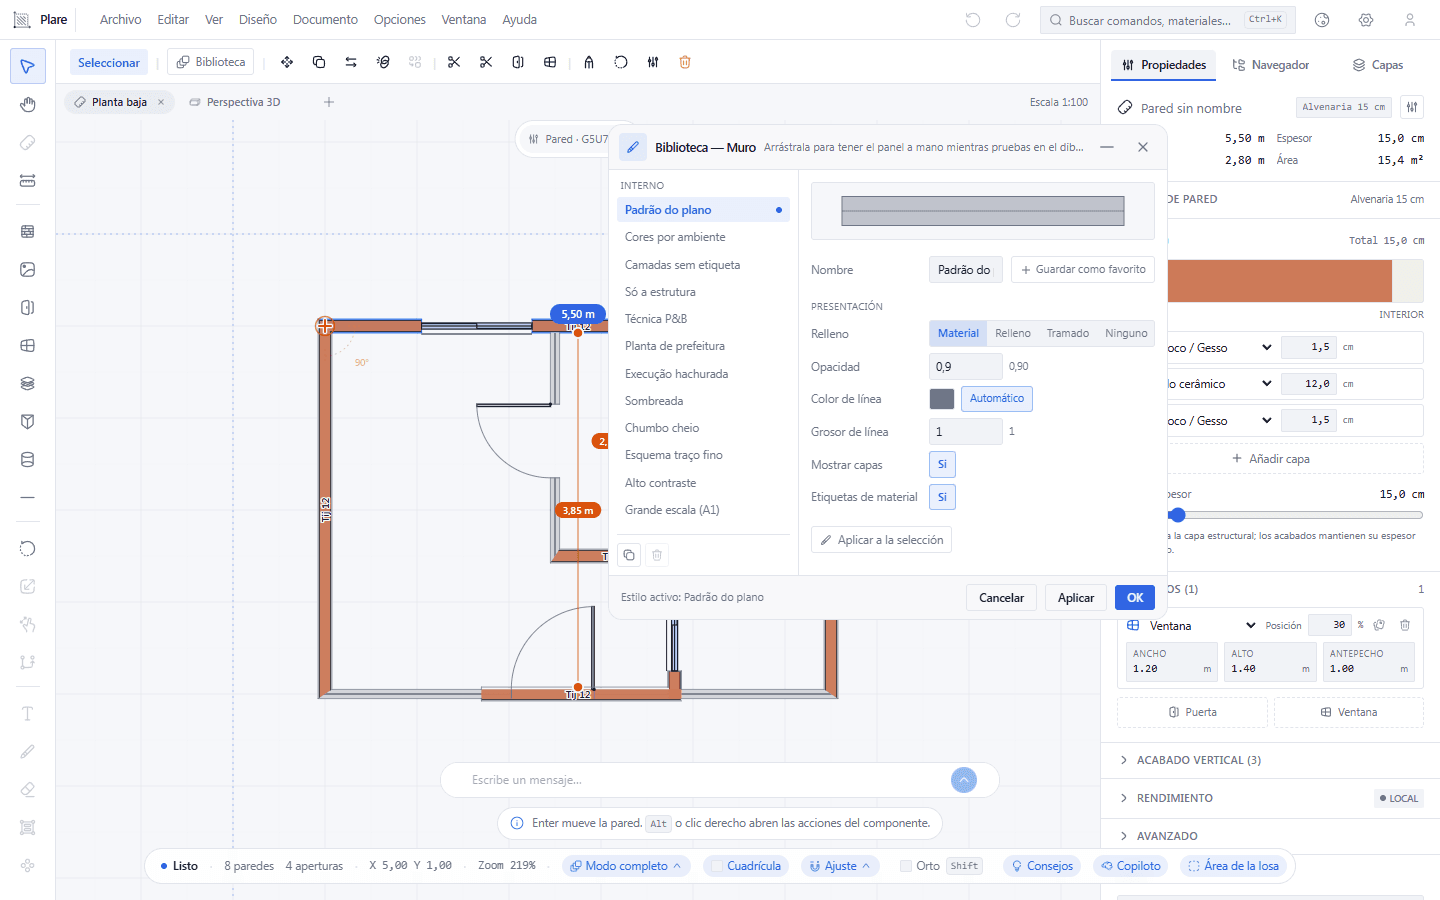Toggle Mostrar capas Sí switch
1440x900 pixels.
(942, 464)
